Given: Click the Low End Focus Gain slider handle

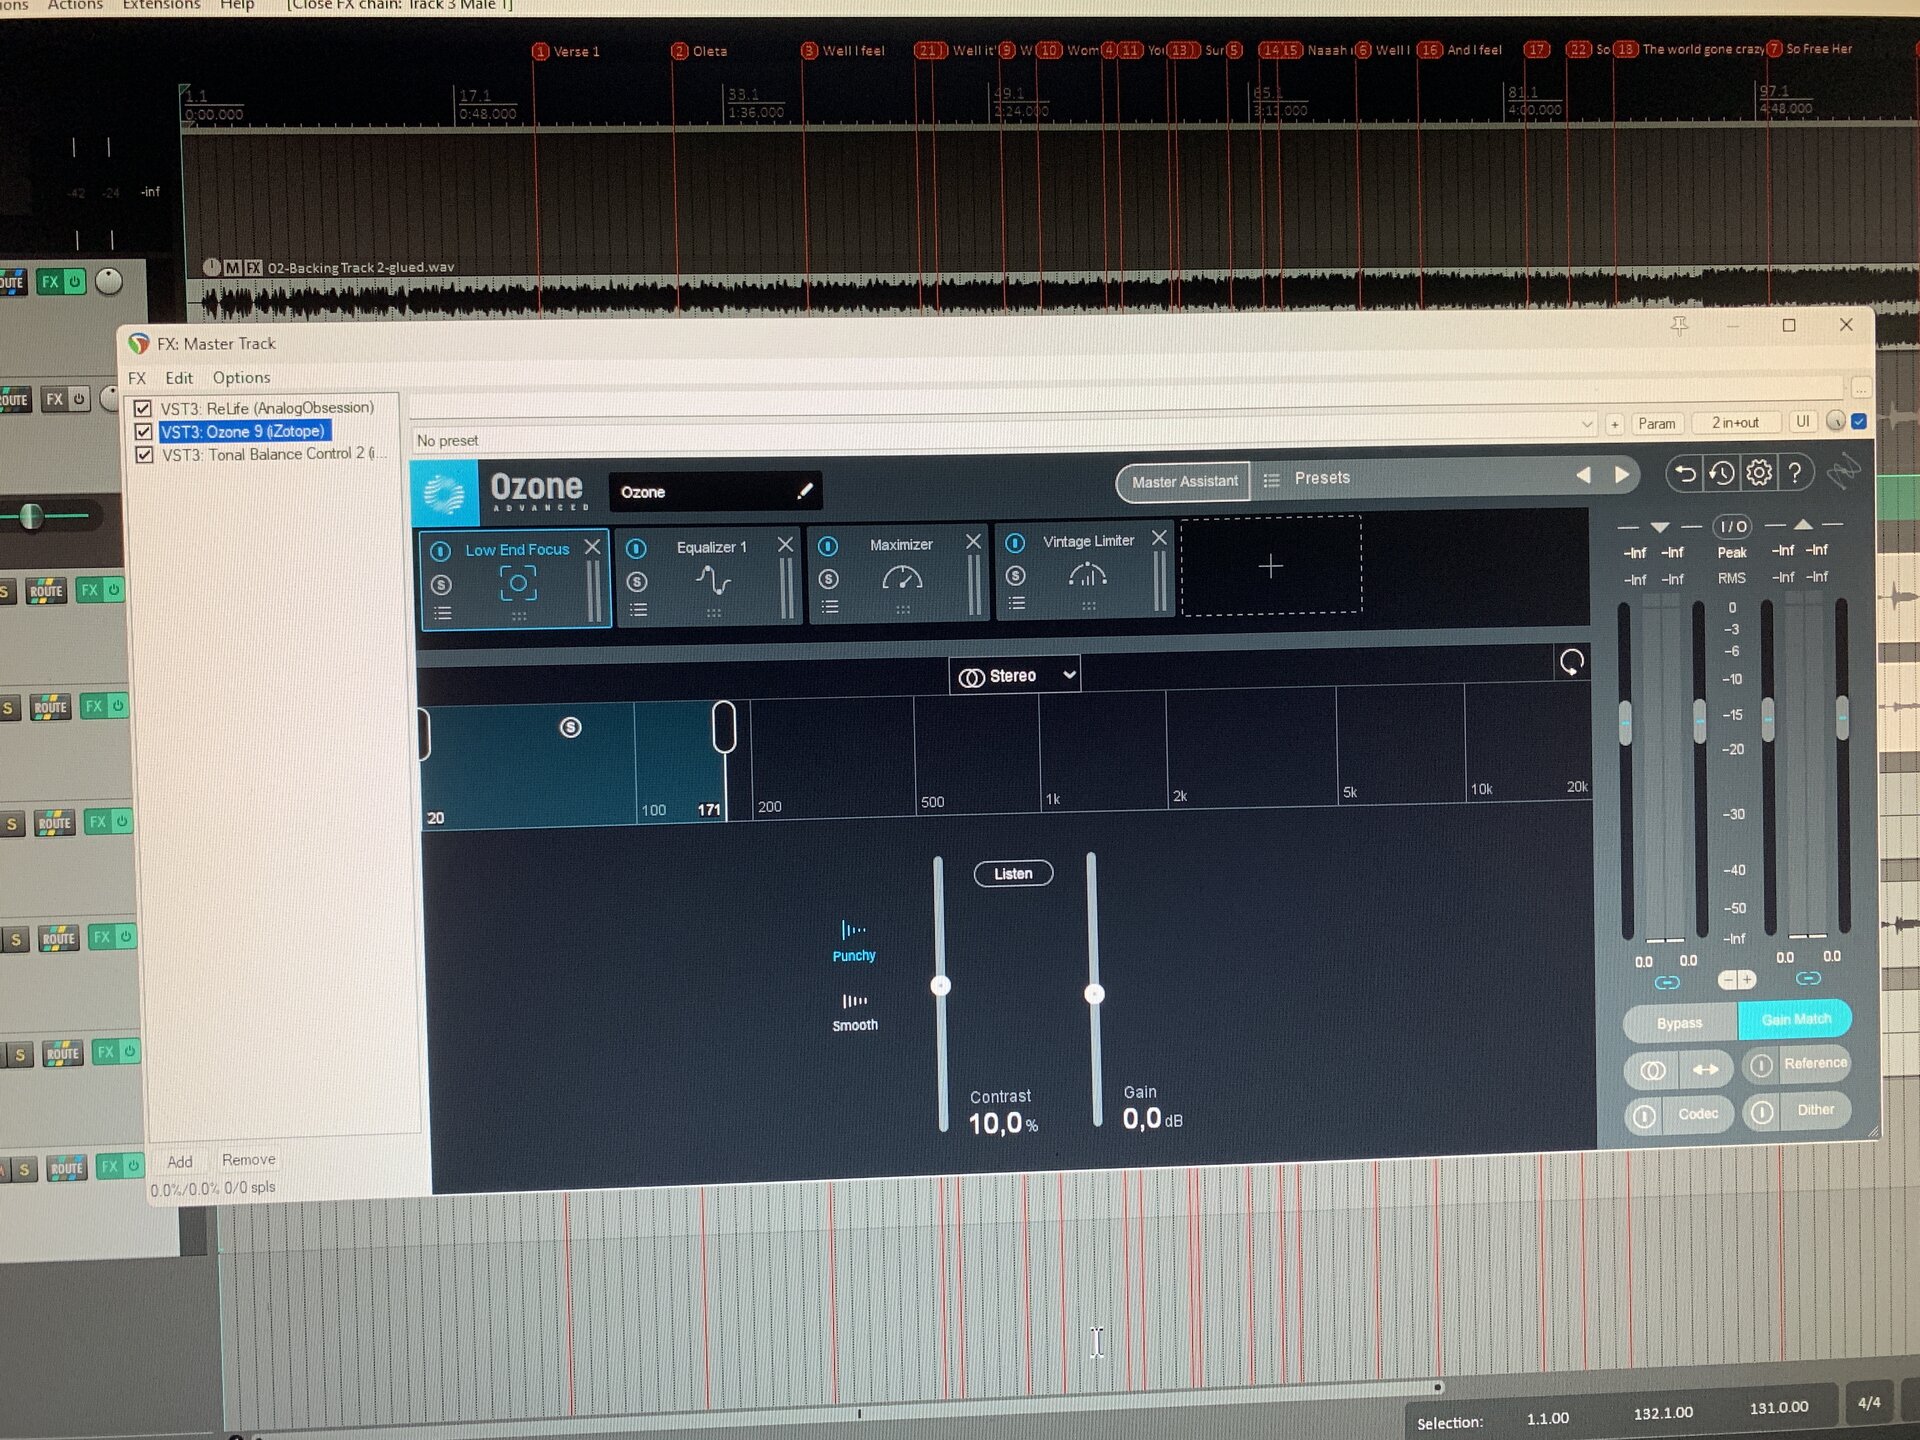Looking at the screenshot, I should [x=1094, y=994].
